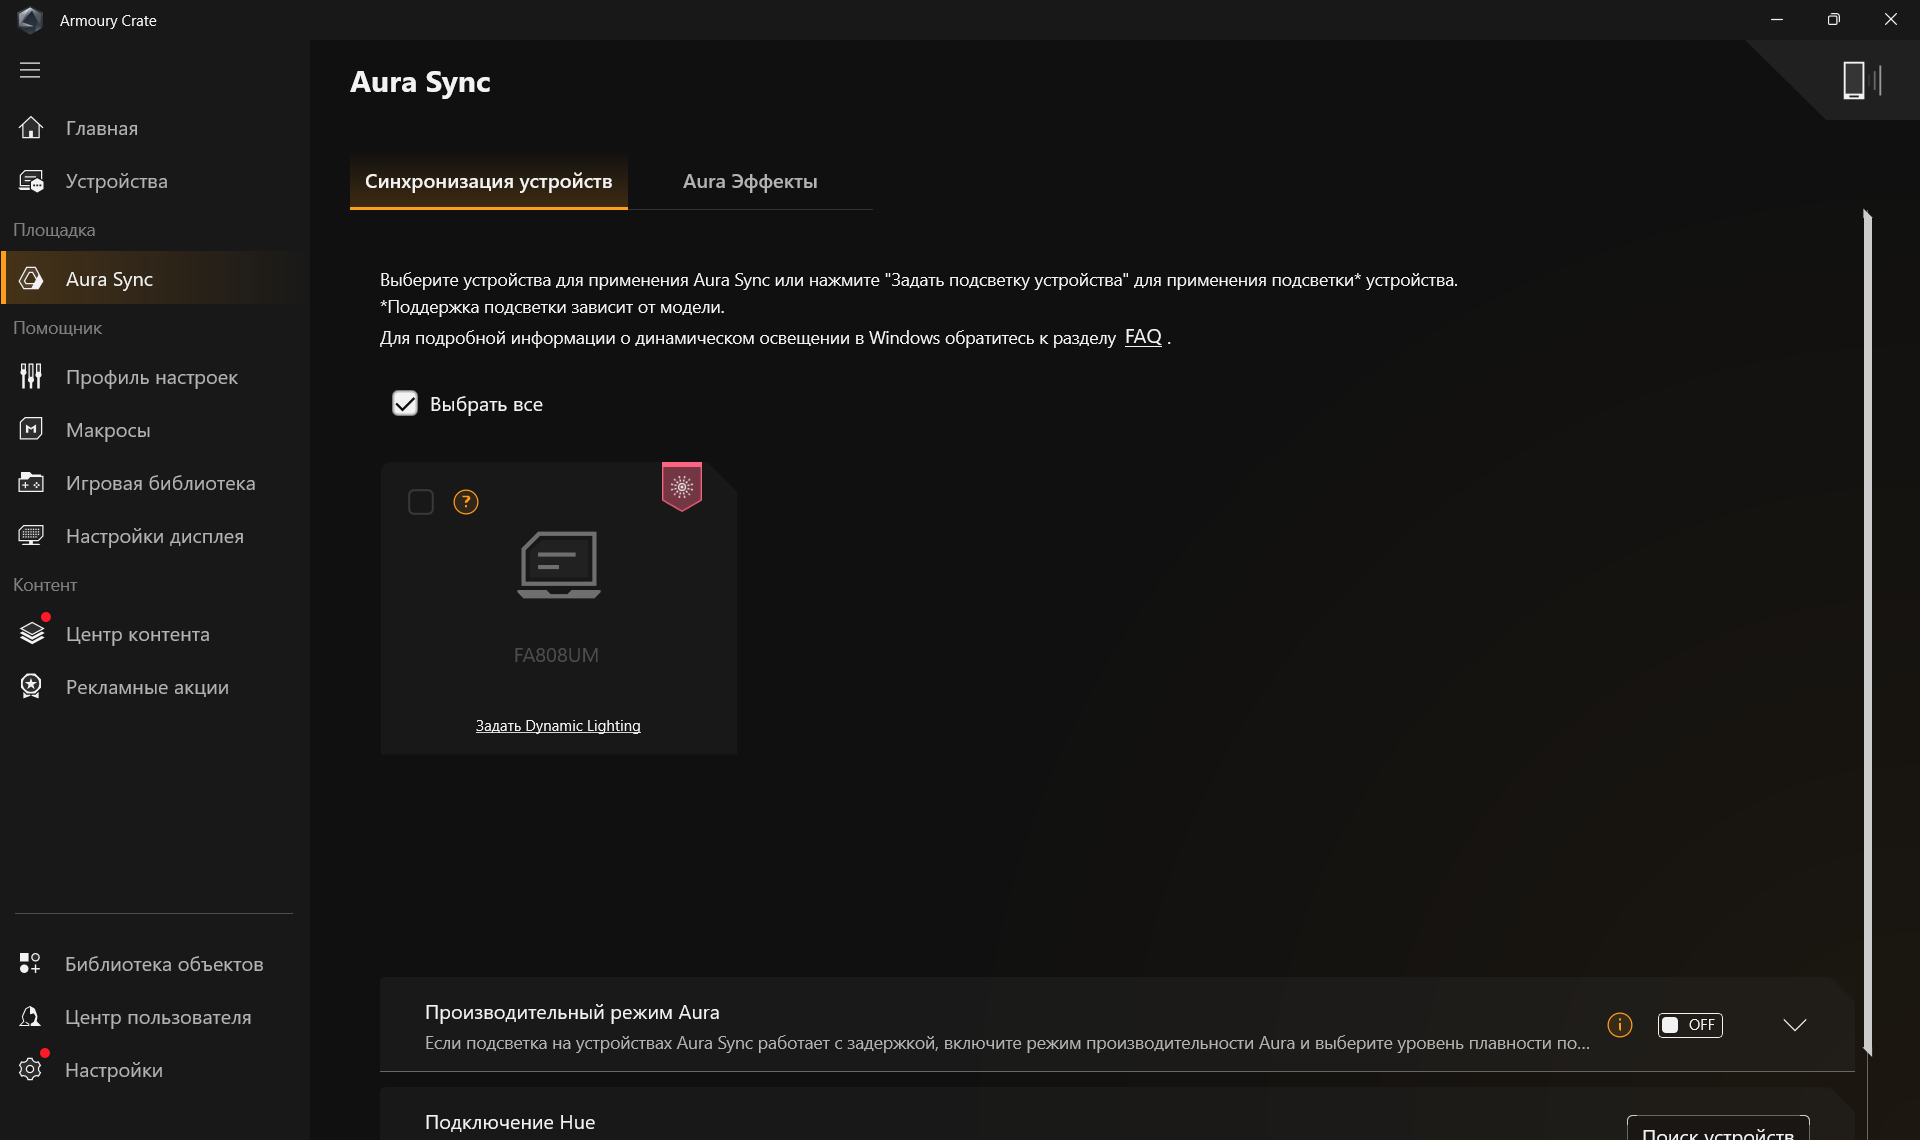Click the Задать Dynamic Lighting link
Screen dimensions: 1920x1140
(x=558, y=726)
